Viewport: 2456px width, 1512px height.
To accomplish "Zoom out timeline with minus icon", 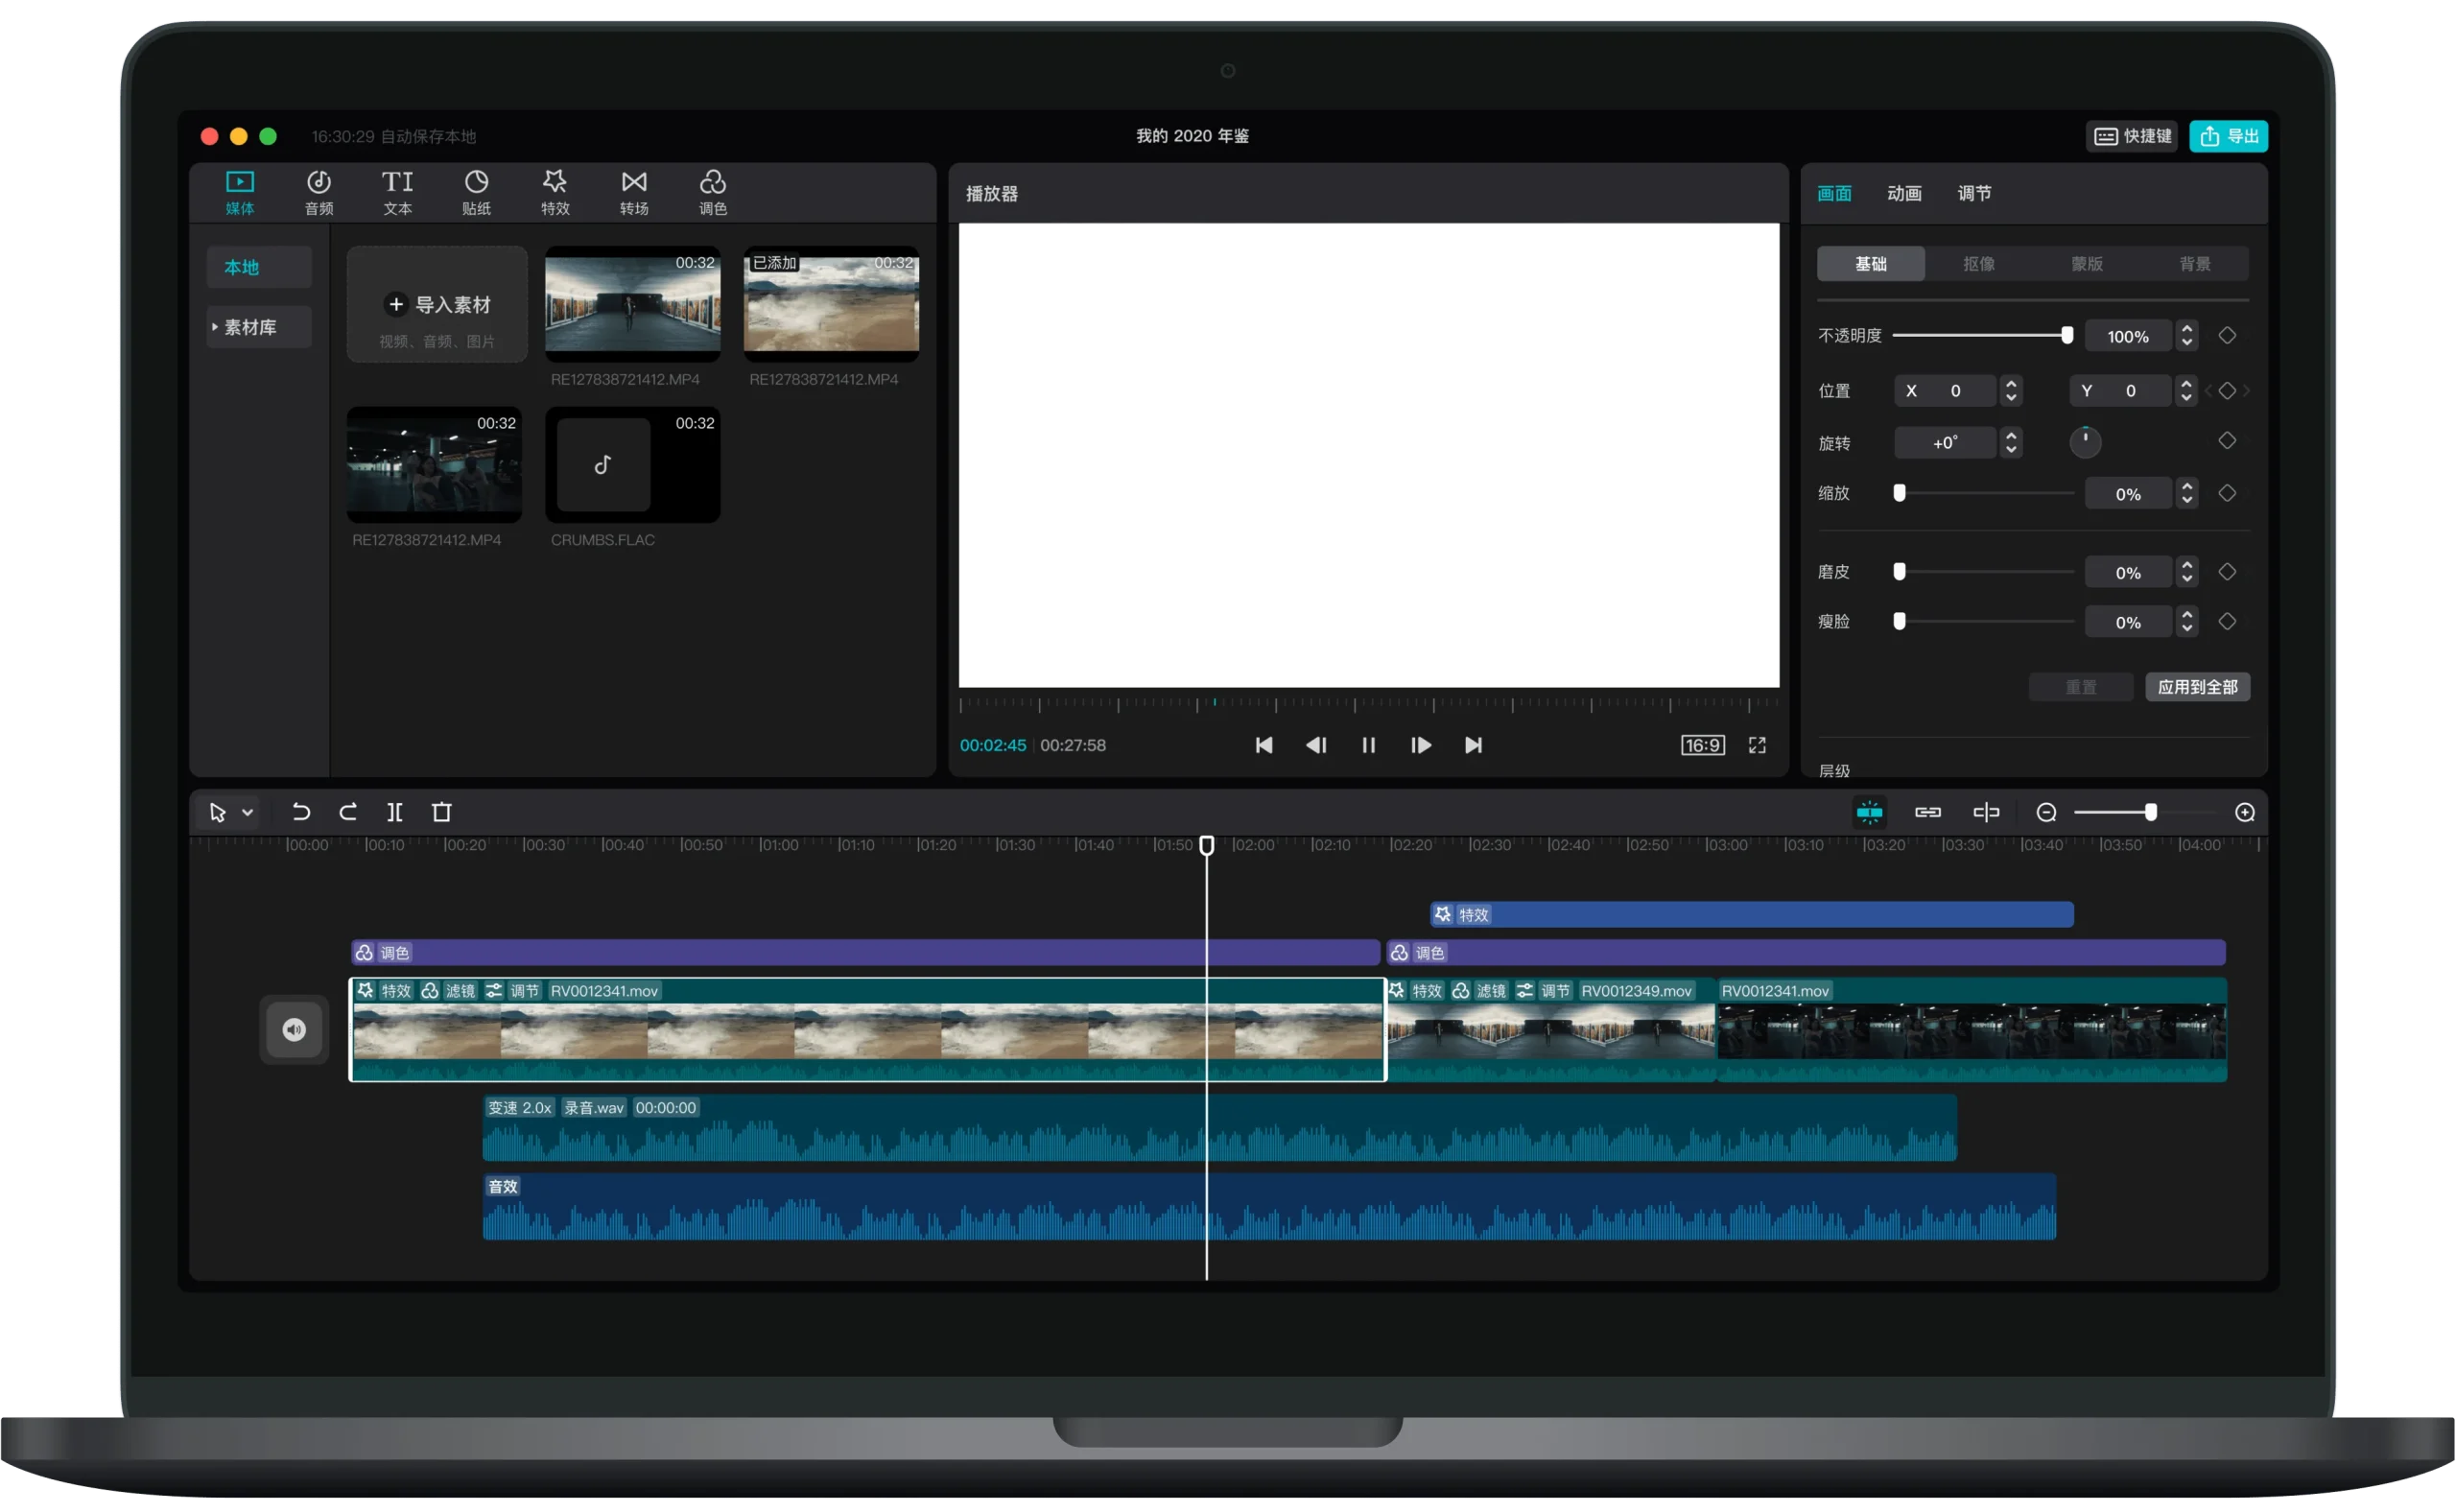I will tap(2046, 813).
